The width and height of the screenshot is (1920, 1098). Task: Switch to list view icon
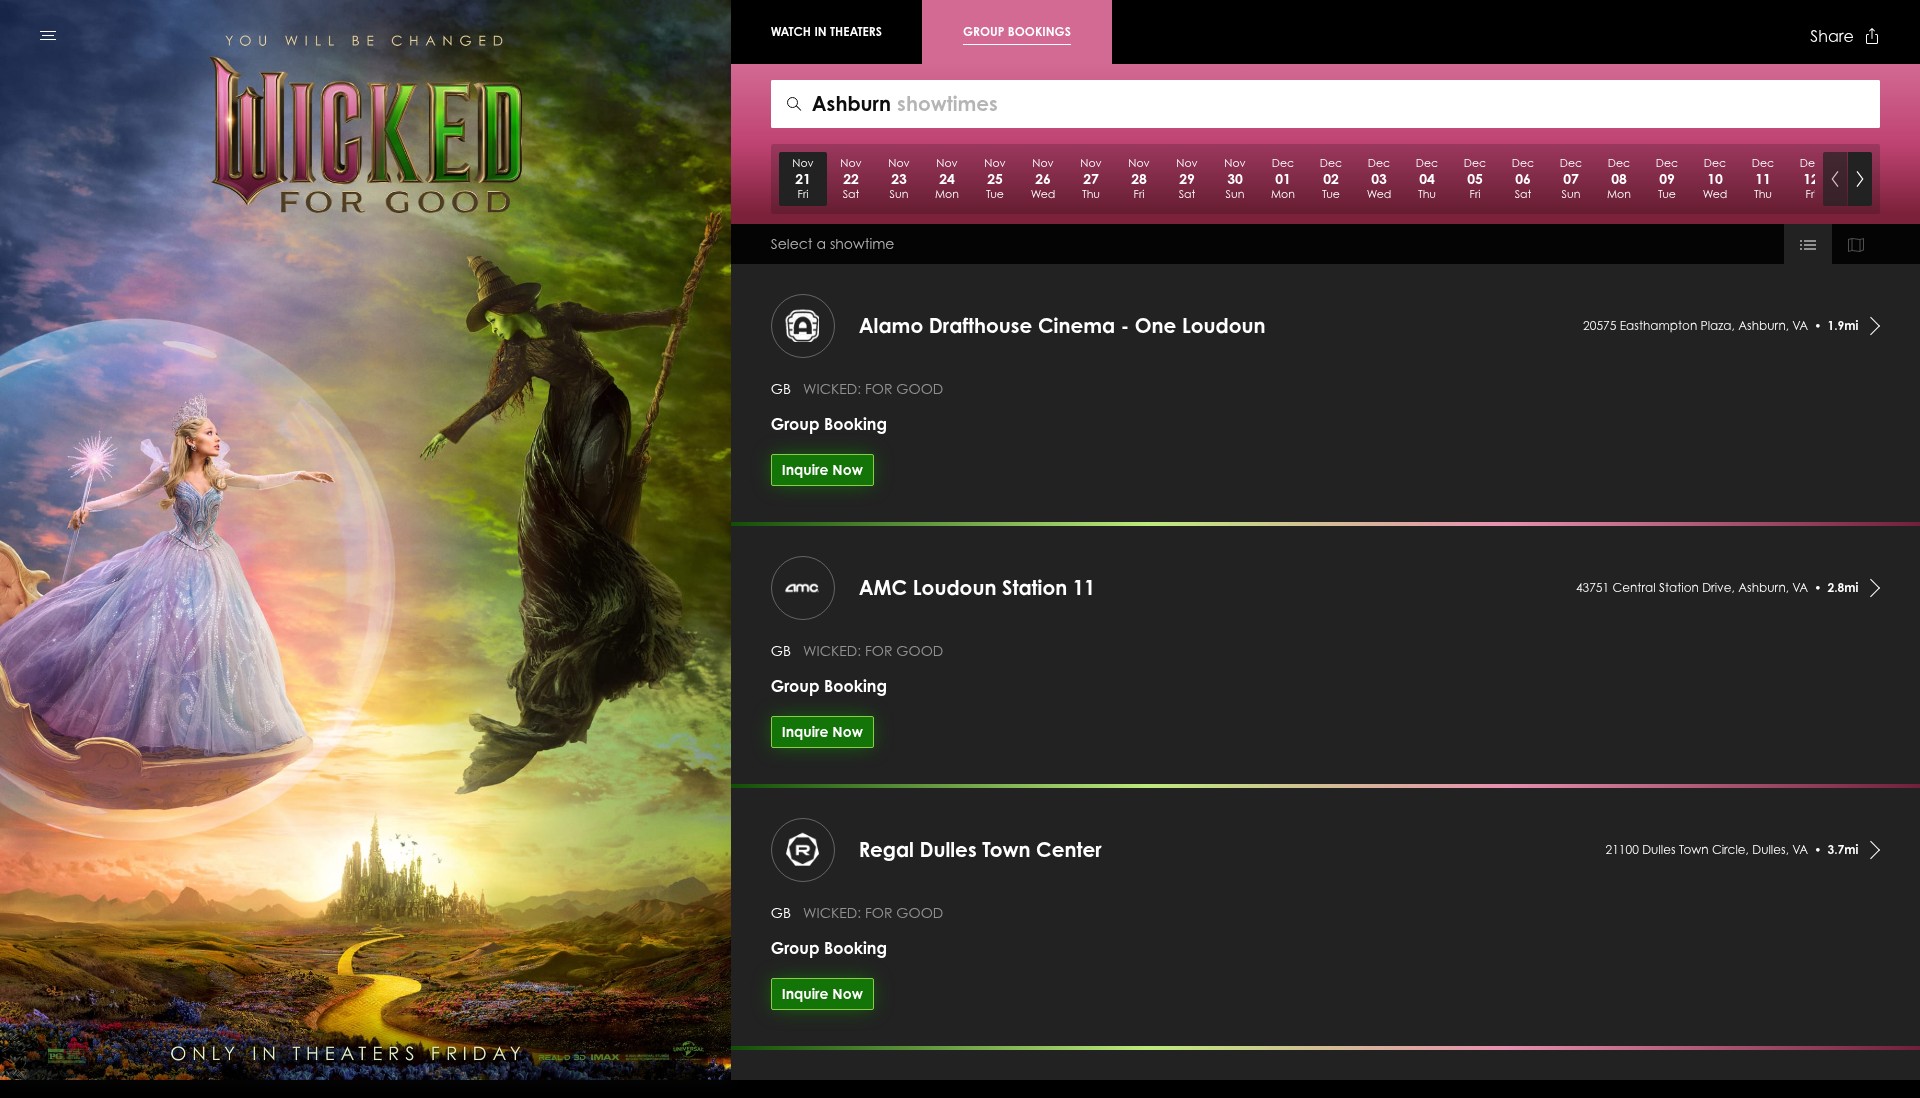click(1808, 245)
